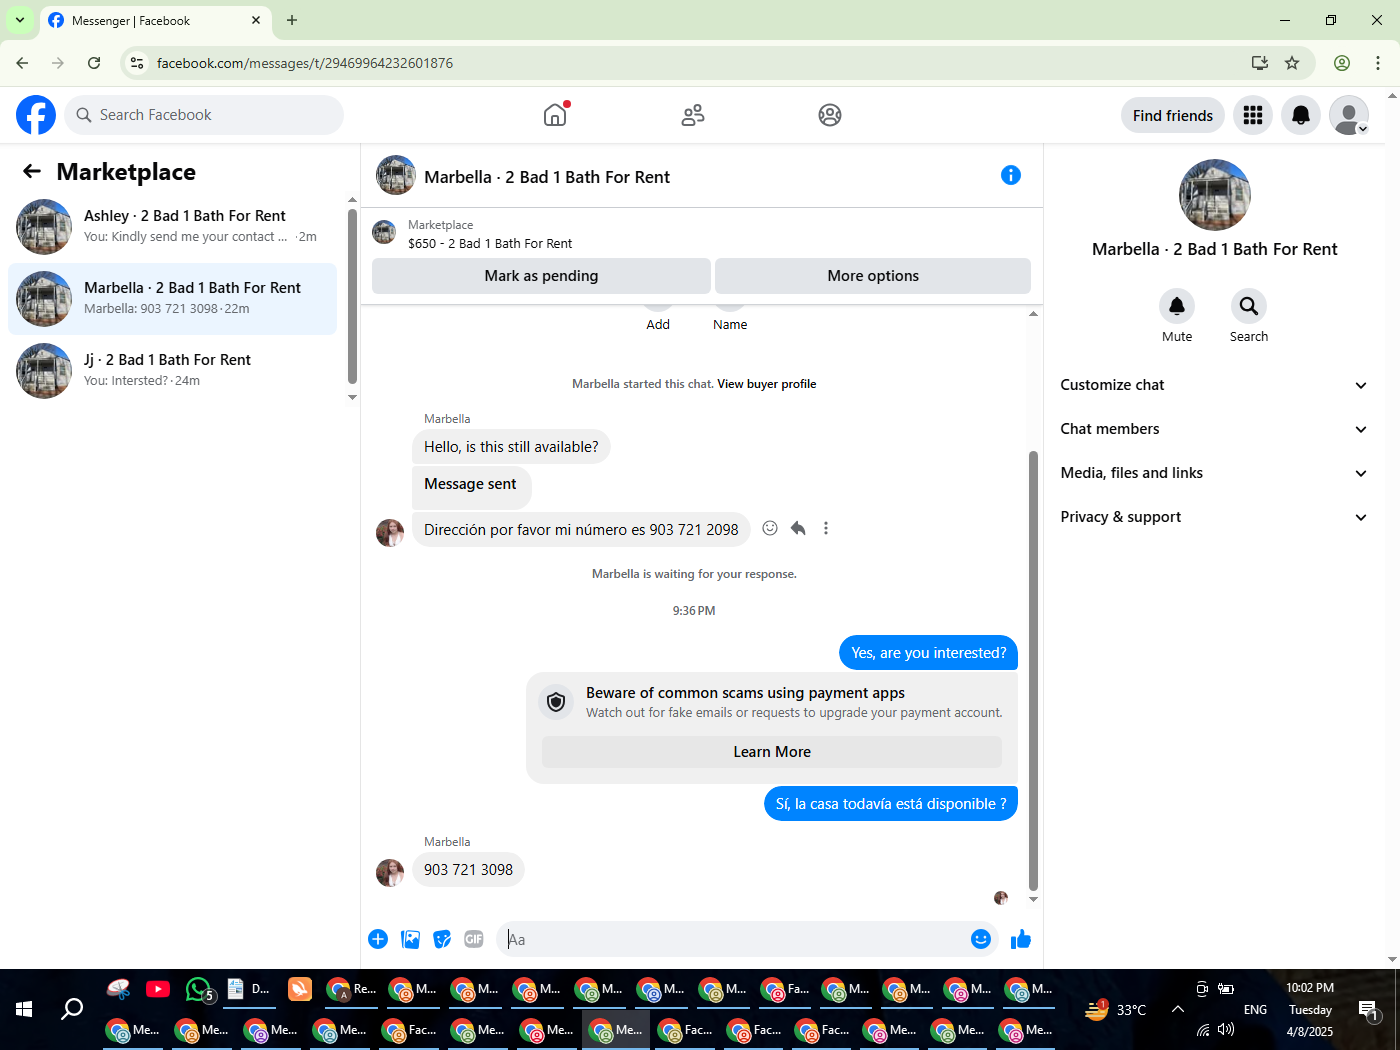Click Find friends button
Viewport: 1400px width, 1050px height.
pos(1173,116)
